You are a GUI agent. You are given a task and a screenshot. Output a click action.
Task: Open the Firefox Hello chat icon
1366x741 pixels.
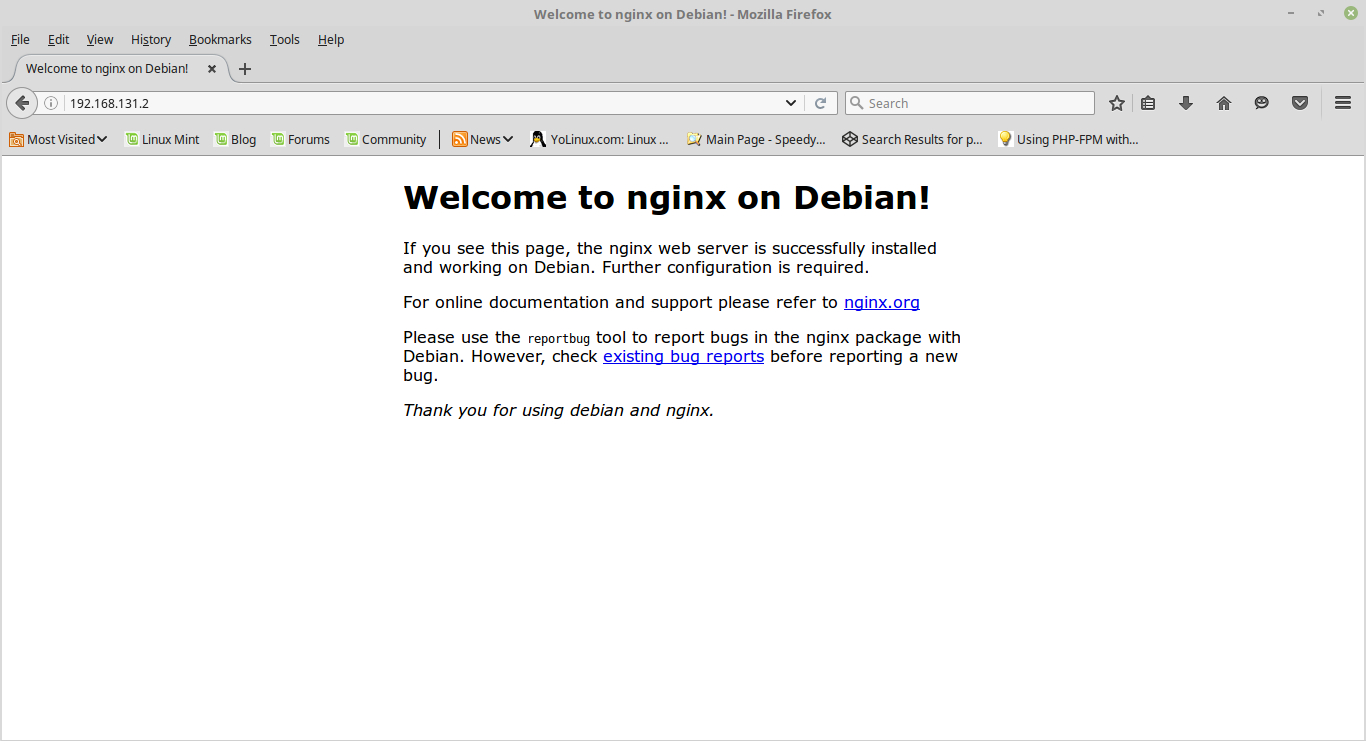[1262, 103]
